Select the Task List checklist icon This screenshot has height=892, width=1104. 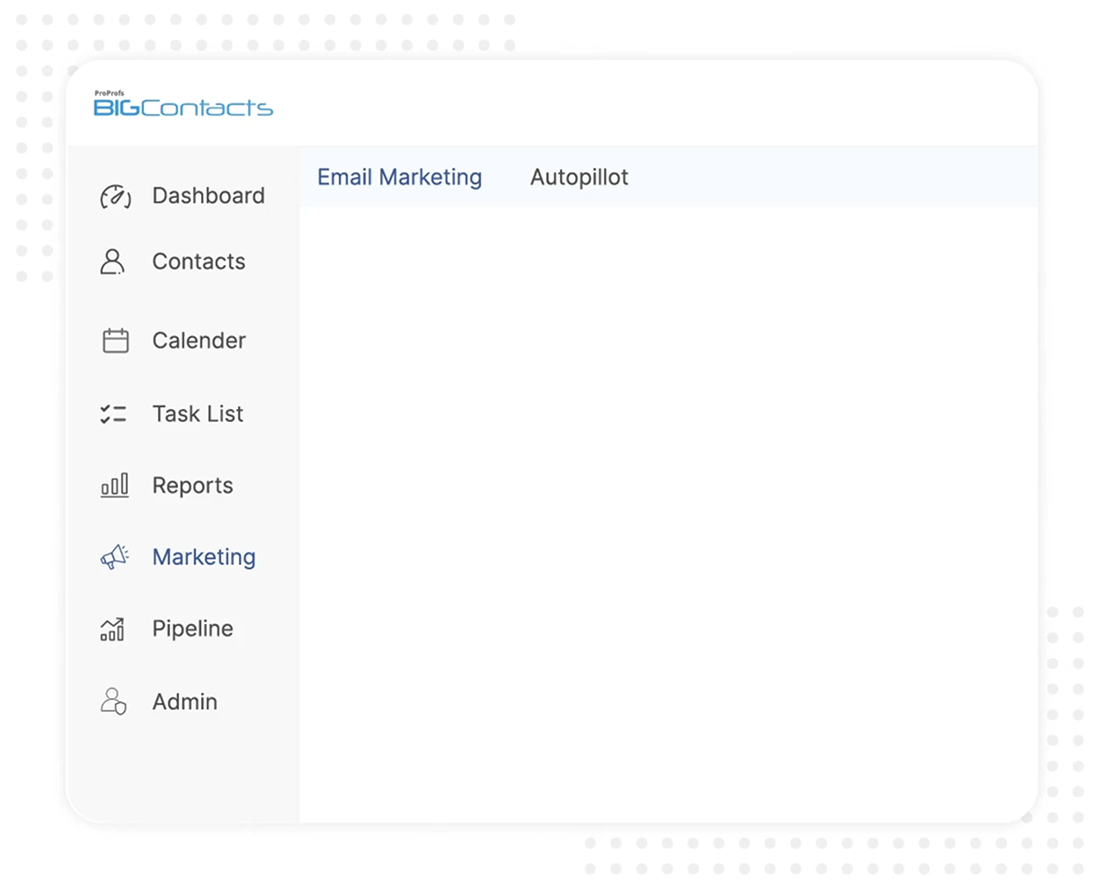113,413
